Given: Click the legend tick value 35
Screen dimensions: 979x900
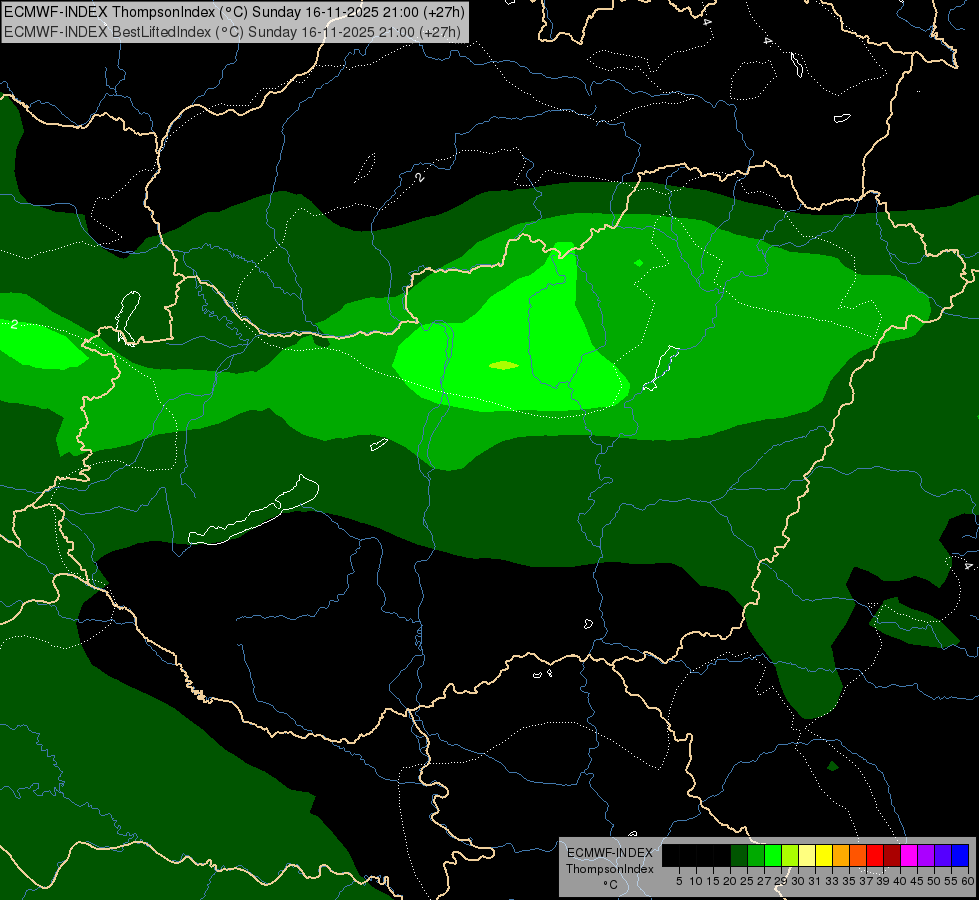Looking at the screenshot, I should [849, 881].
